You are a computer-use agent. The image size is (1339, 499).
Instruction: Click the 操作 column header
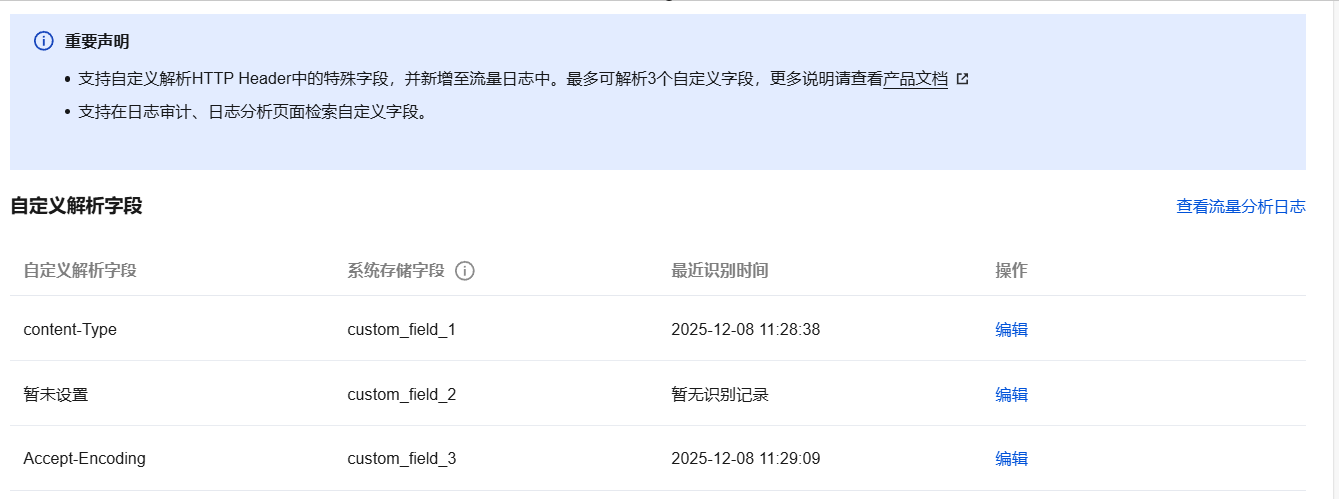pyautogui.click(x=1011, y=271)
